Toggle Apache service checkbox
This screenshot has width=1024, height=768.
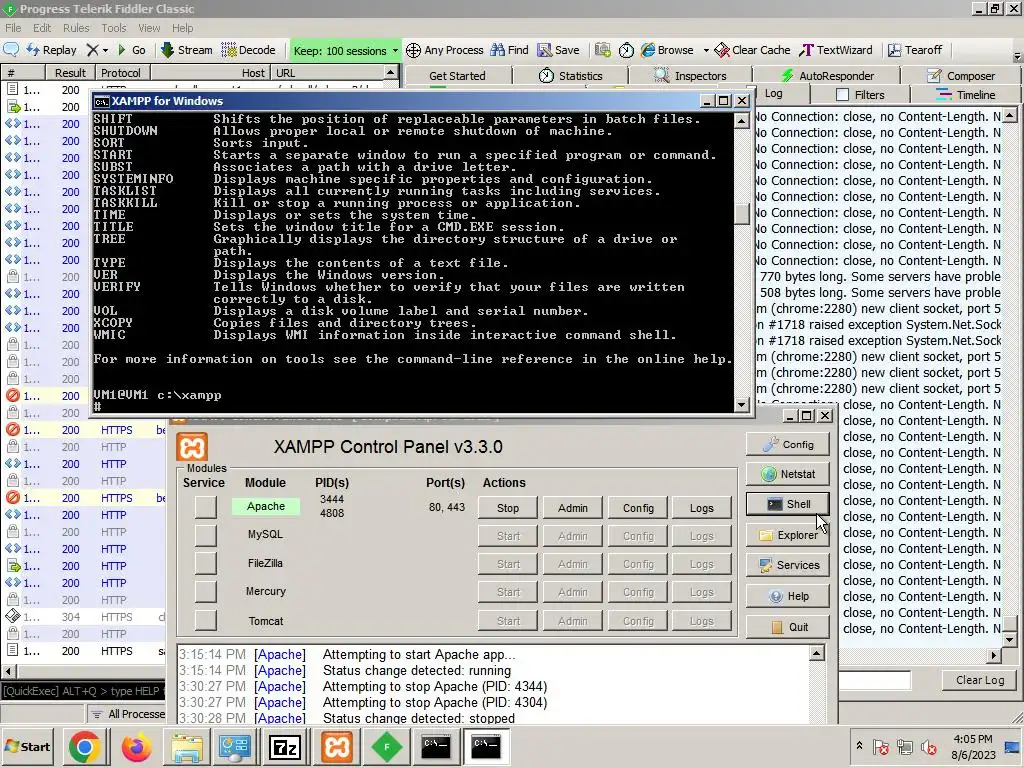(205, 507)
